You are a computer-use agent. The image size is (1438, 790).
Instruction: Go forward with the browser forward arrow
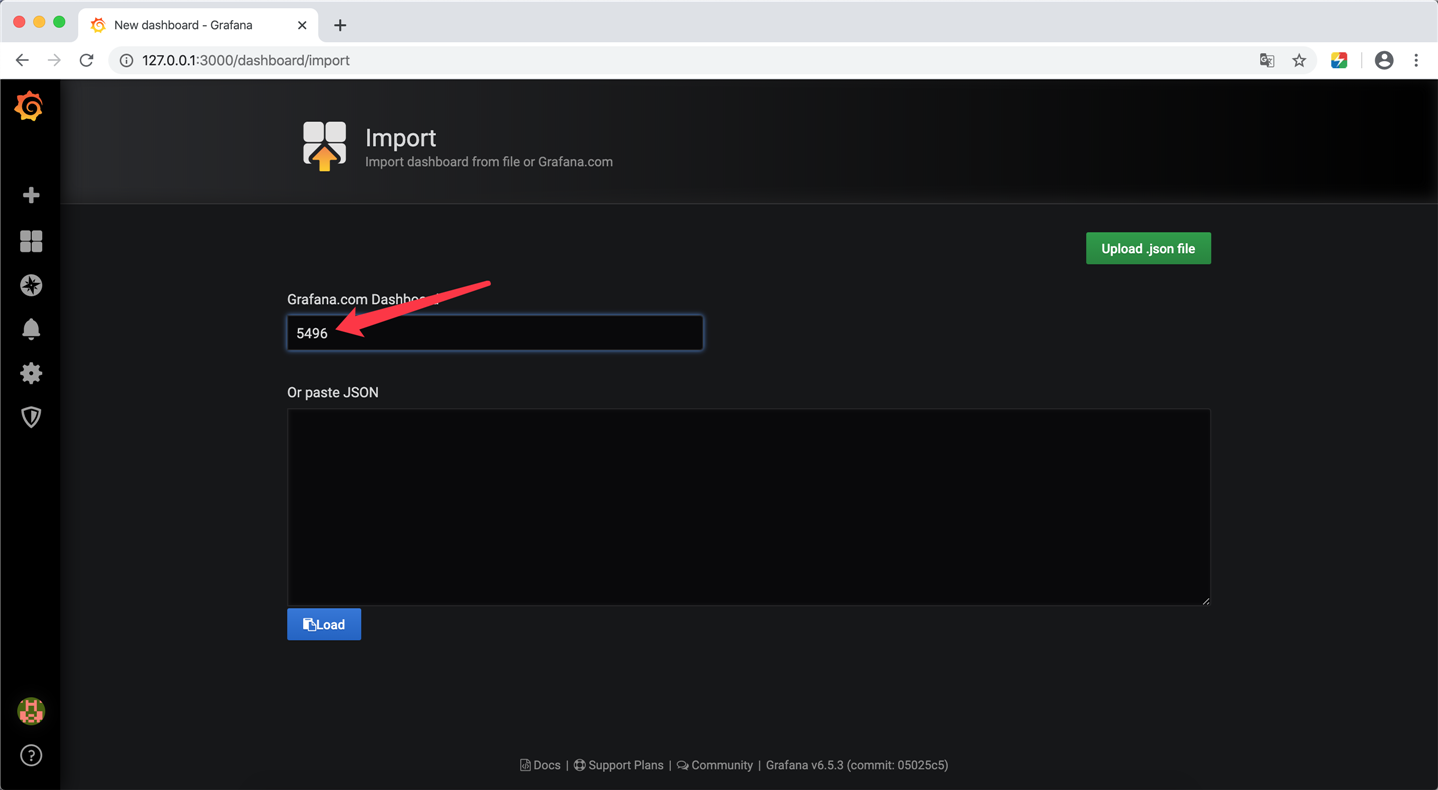point(54,60)
